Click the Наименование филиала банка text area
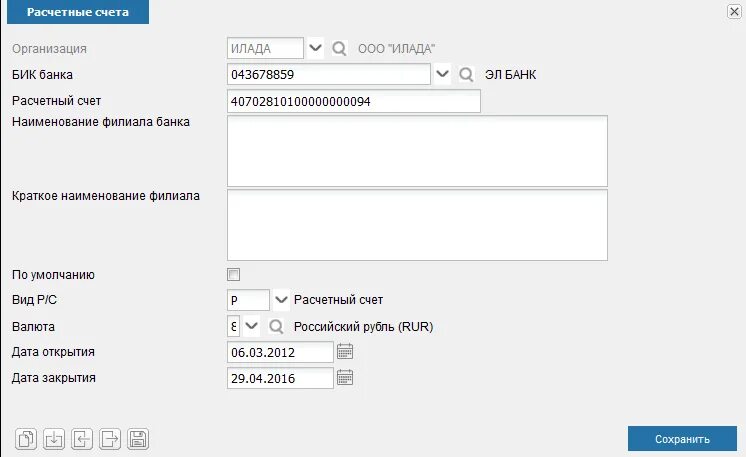746x457 pixels. click(x=417, y=151)
